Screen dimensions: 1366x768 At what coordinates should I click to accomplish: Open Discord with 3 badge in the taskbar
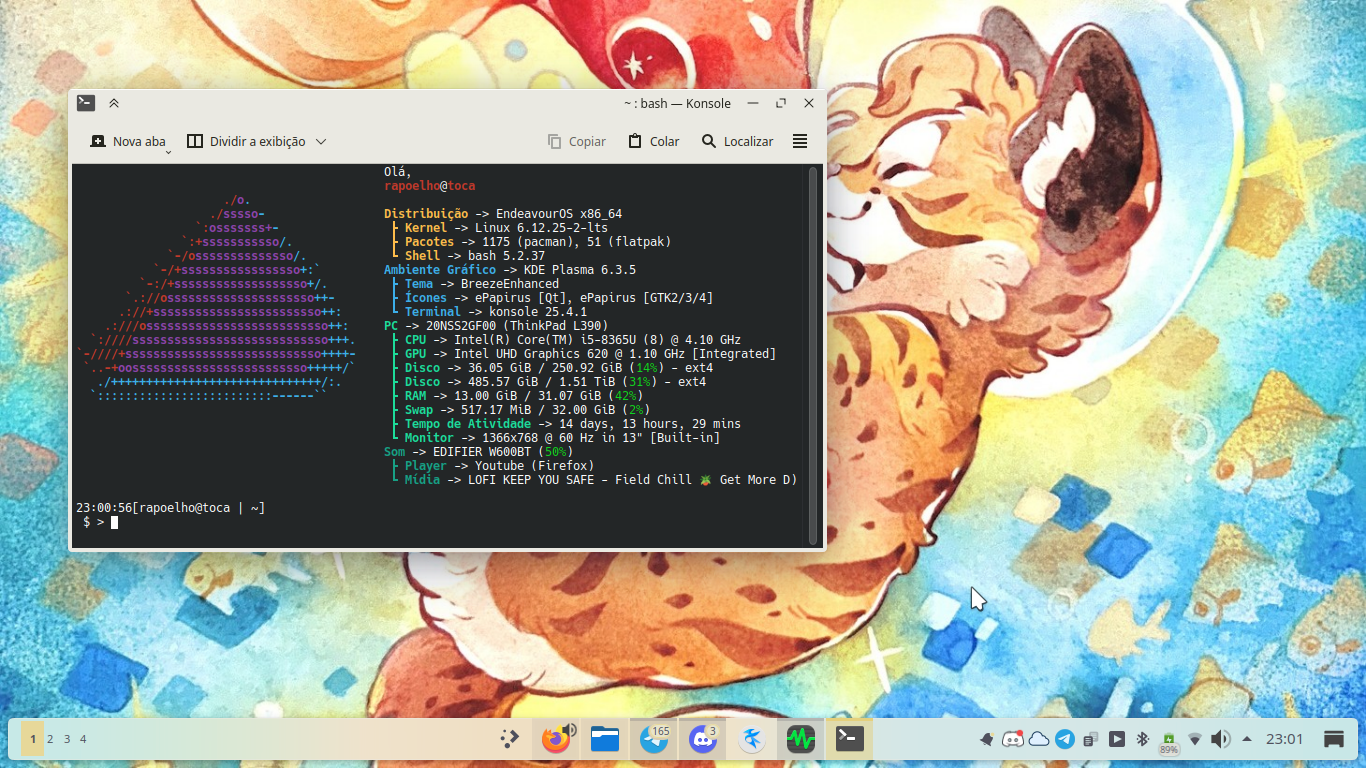pyautogui.click(x=703, y=739)
